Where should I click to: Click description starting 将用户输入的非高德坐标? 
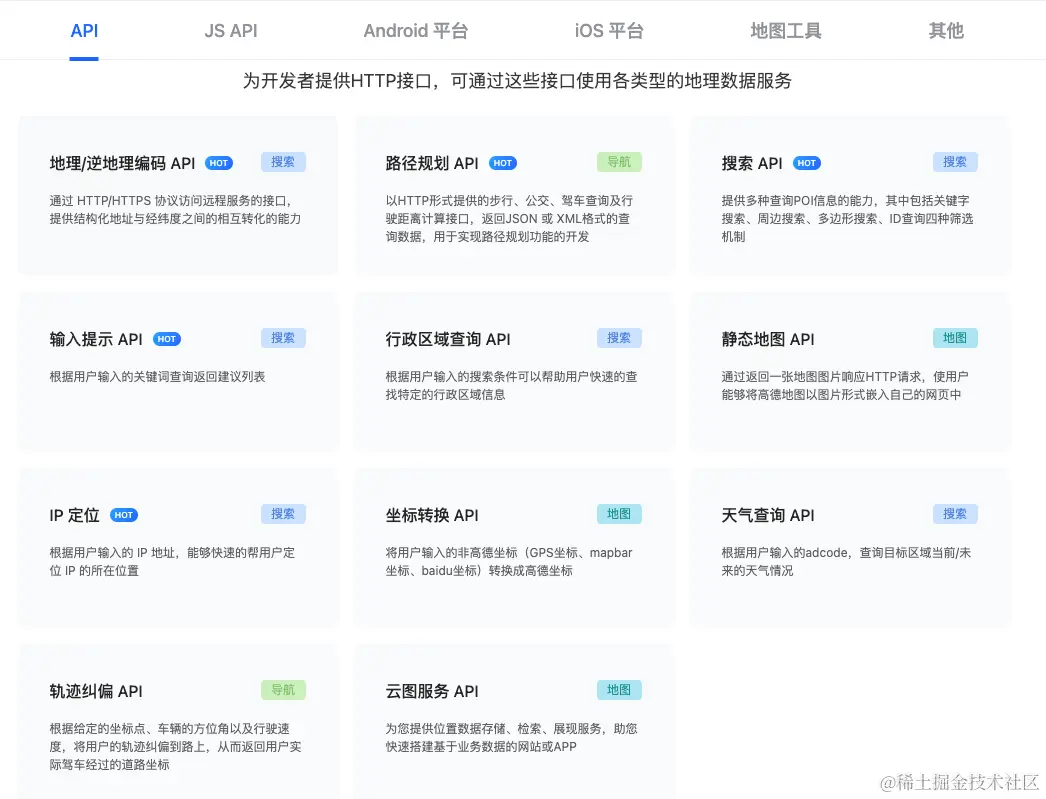point(509,562)
